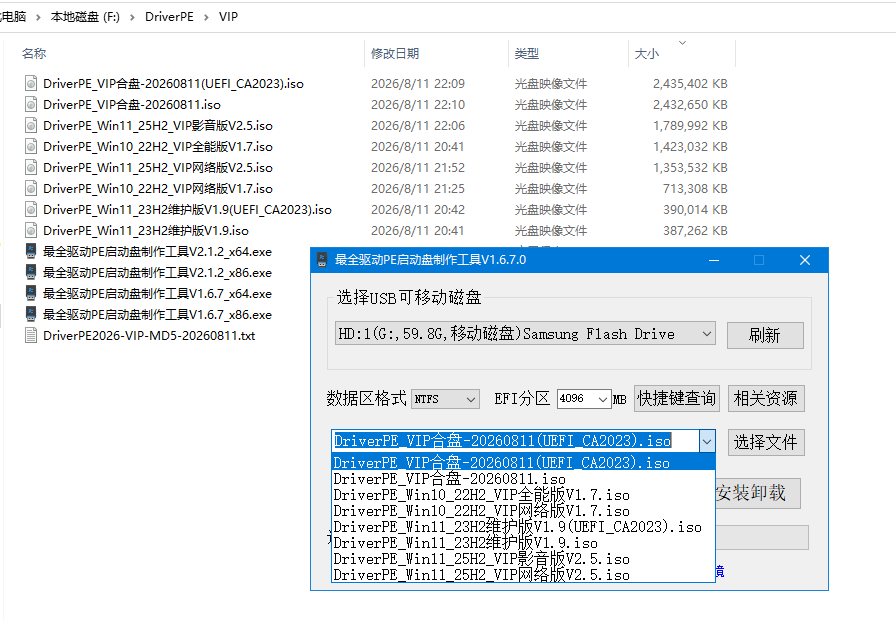The width and height of the screenshot is (896, 620).
Task: Click file icon of DriverPE_VIP合盘-20260811.iso in Explorer
Action: 31,105
